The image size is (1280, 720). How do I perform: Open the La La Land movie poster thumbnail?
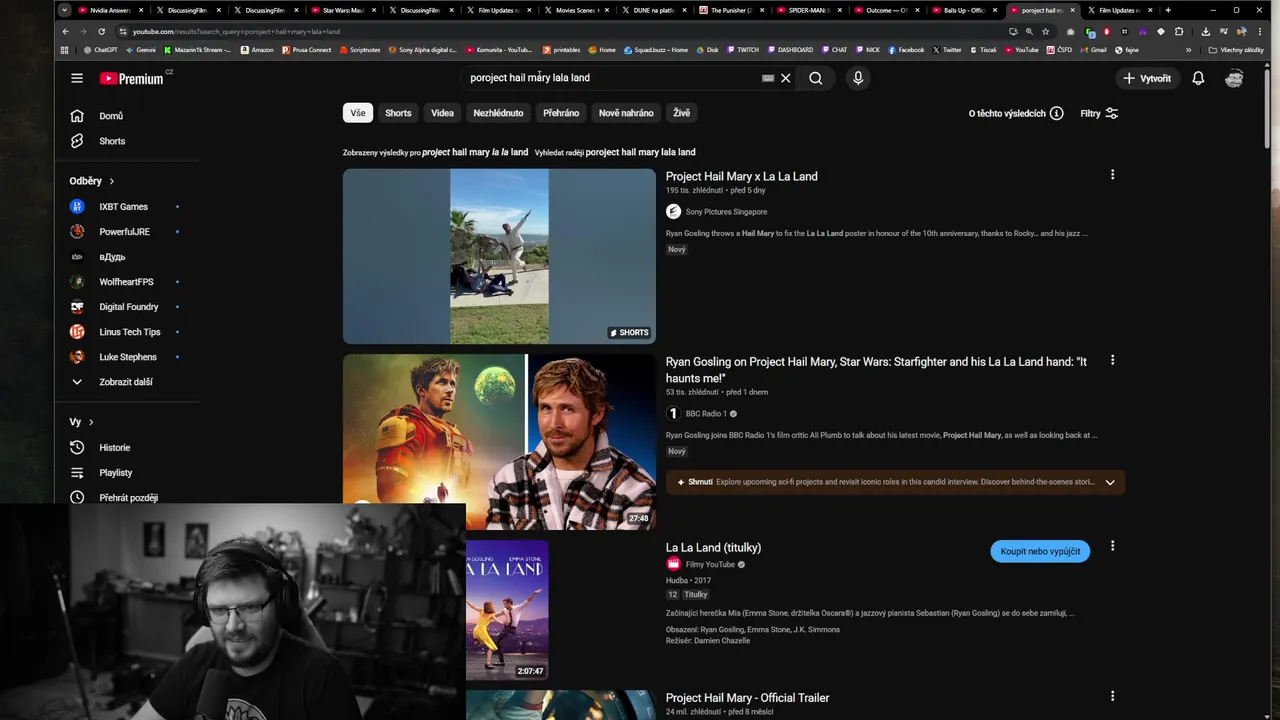[507, 610]
